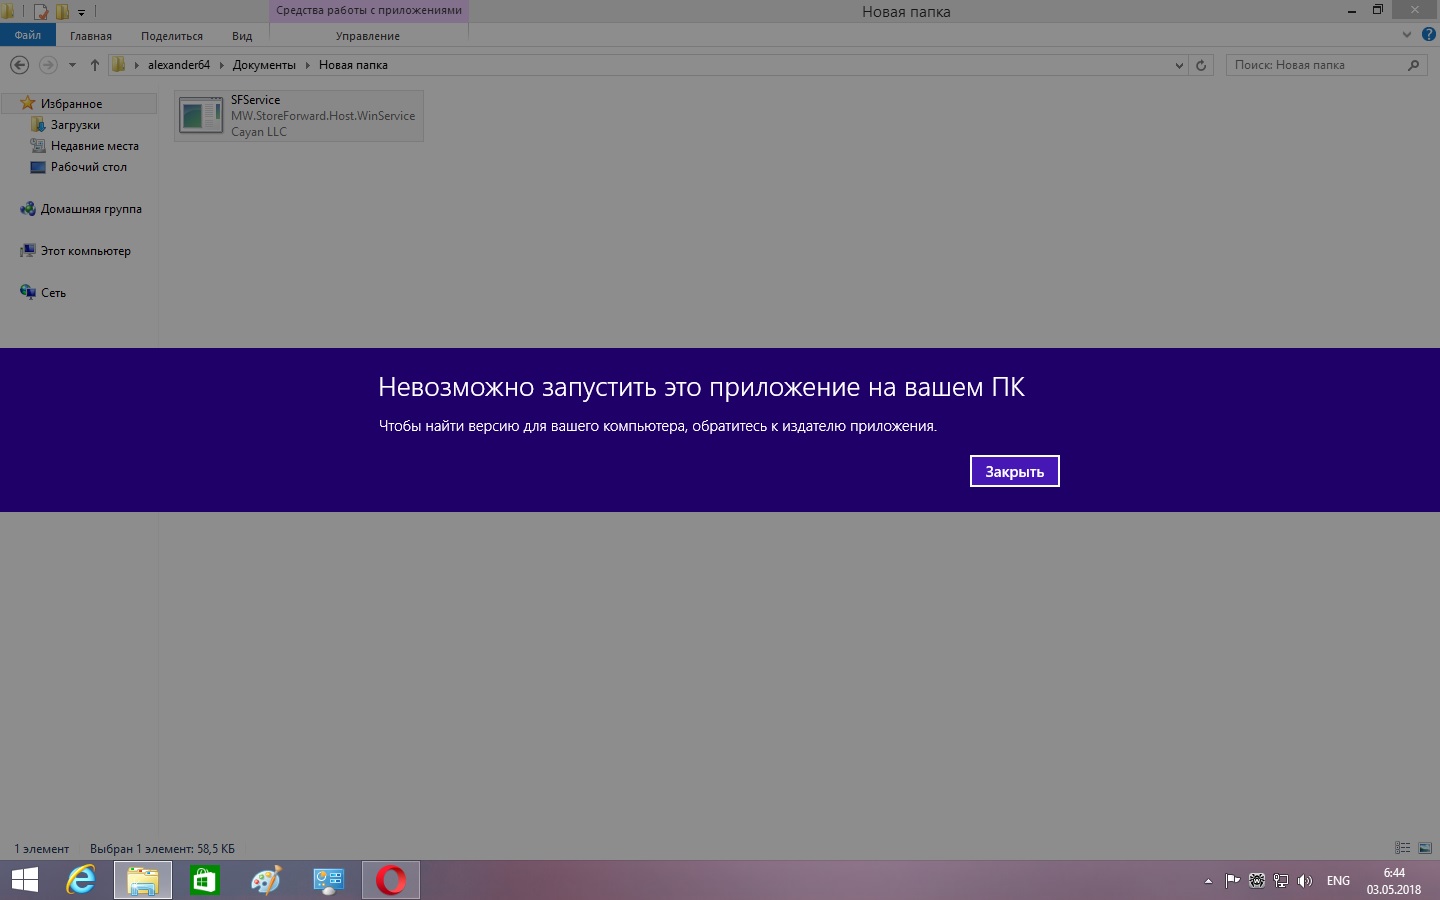Open Windows Store from the taskbar
This screenshot has height=900, width=1440.
click(205, 880)
